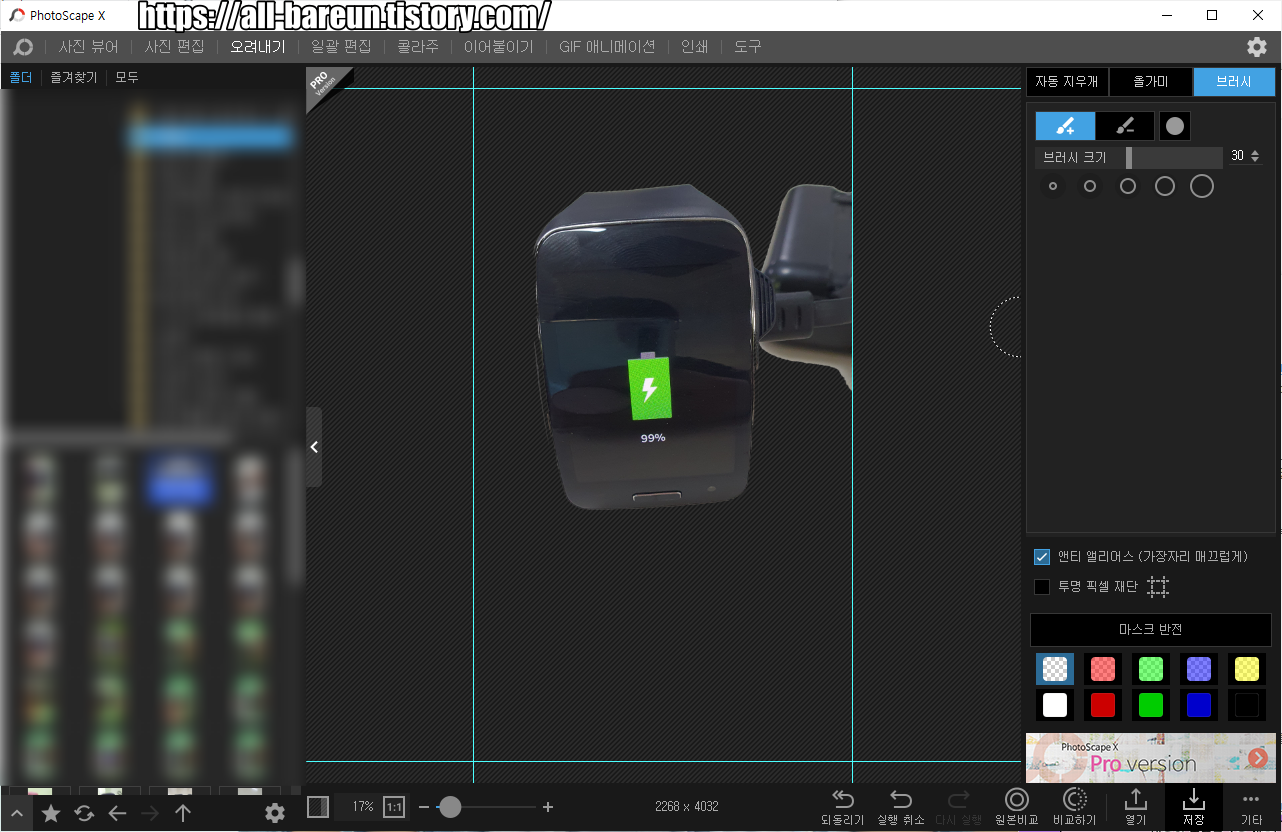
Task: Go up one folder level
Action: click(x=183, y=814)
